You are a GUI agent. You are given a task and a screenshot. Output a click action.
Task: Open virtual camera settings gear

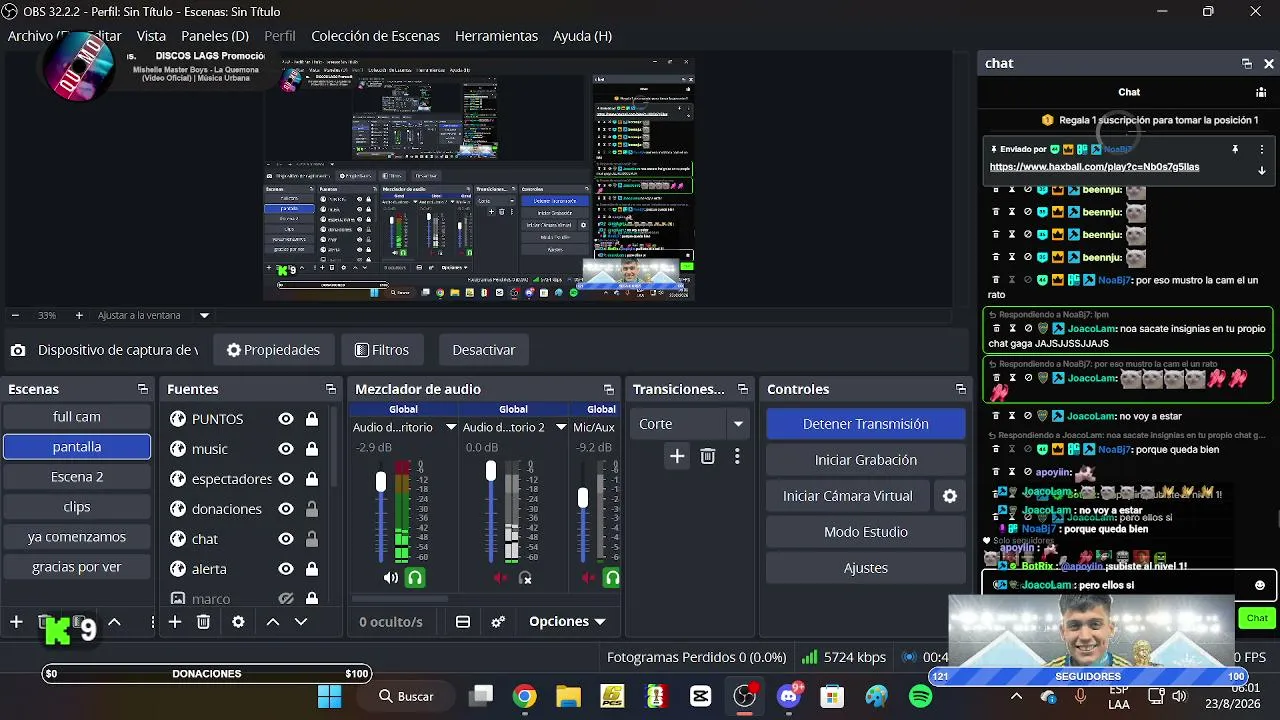[950, 496]
